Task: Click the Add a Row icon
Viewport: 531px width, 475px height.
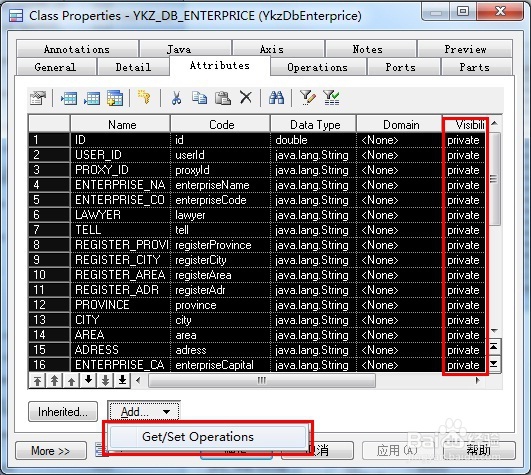Action: tap(92, 98)
